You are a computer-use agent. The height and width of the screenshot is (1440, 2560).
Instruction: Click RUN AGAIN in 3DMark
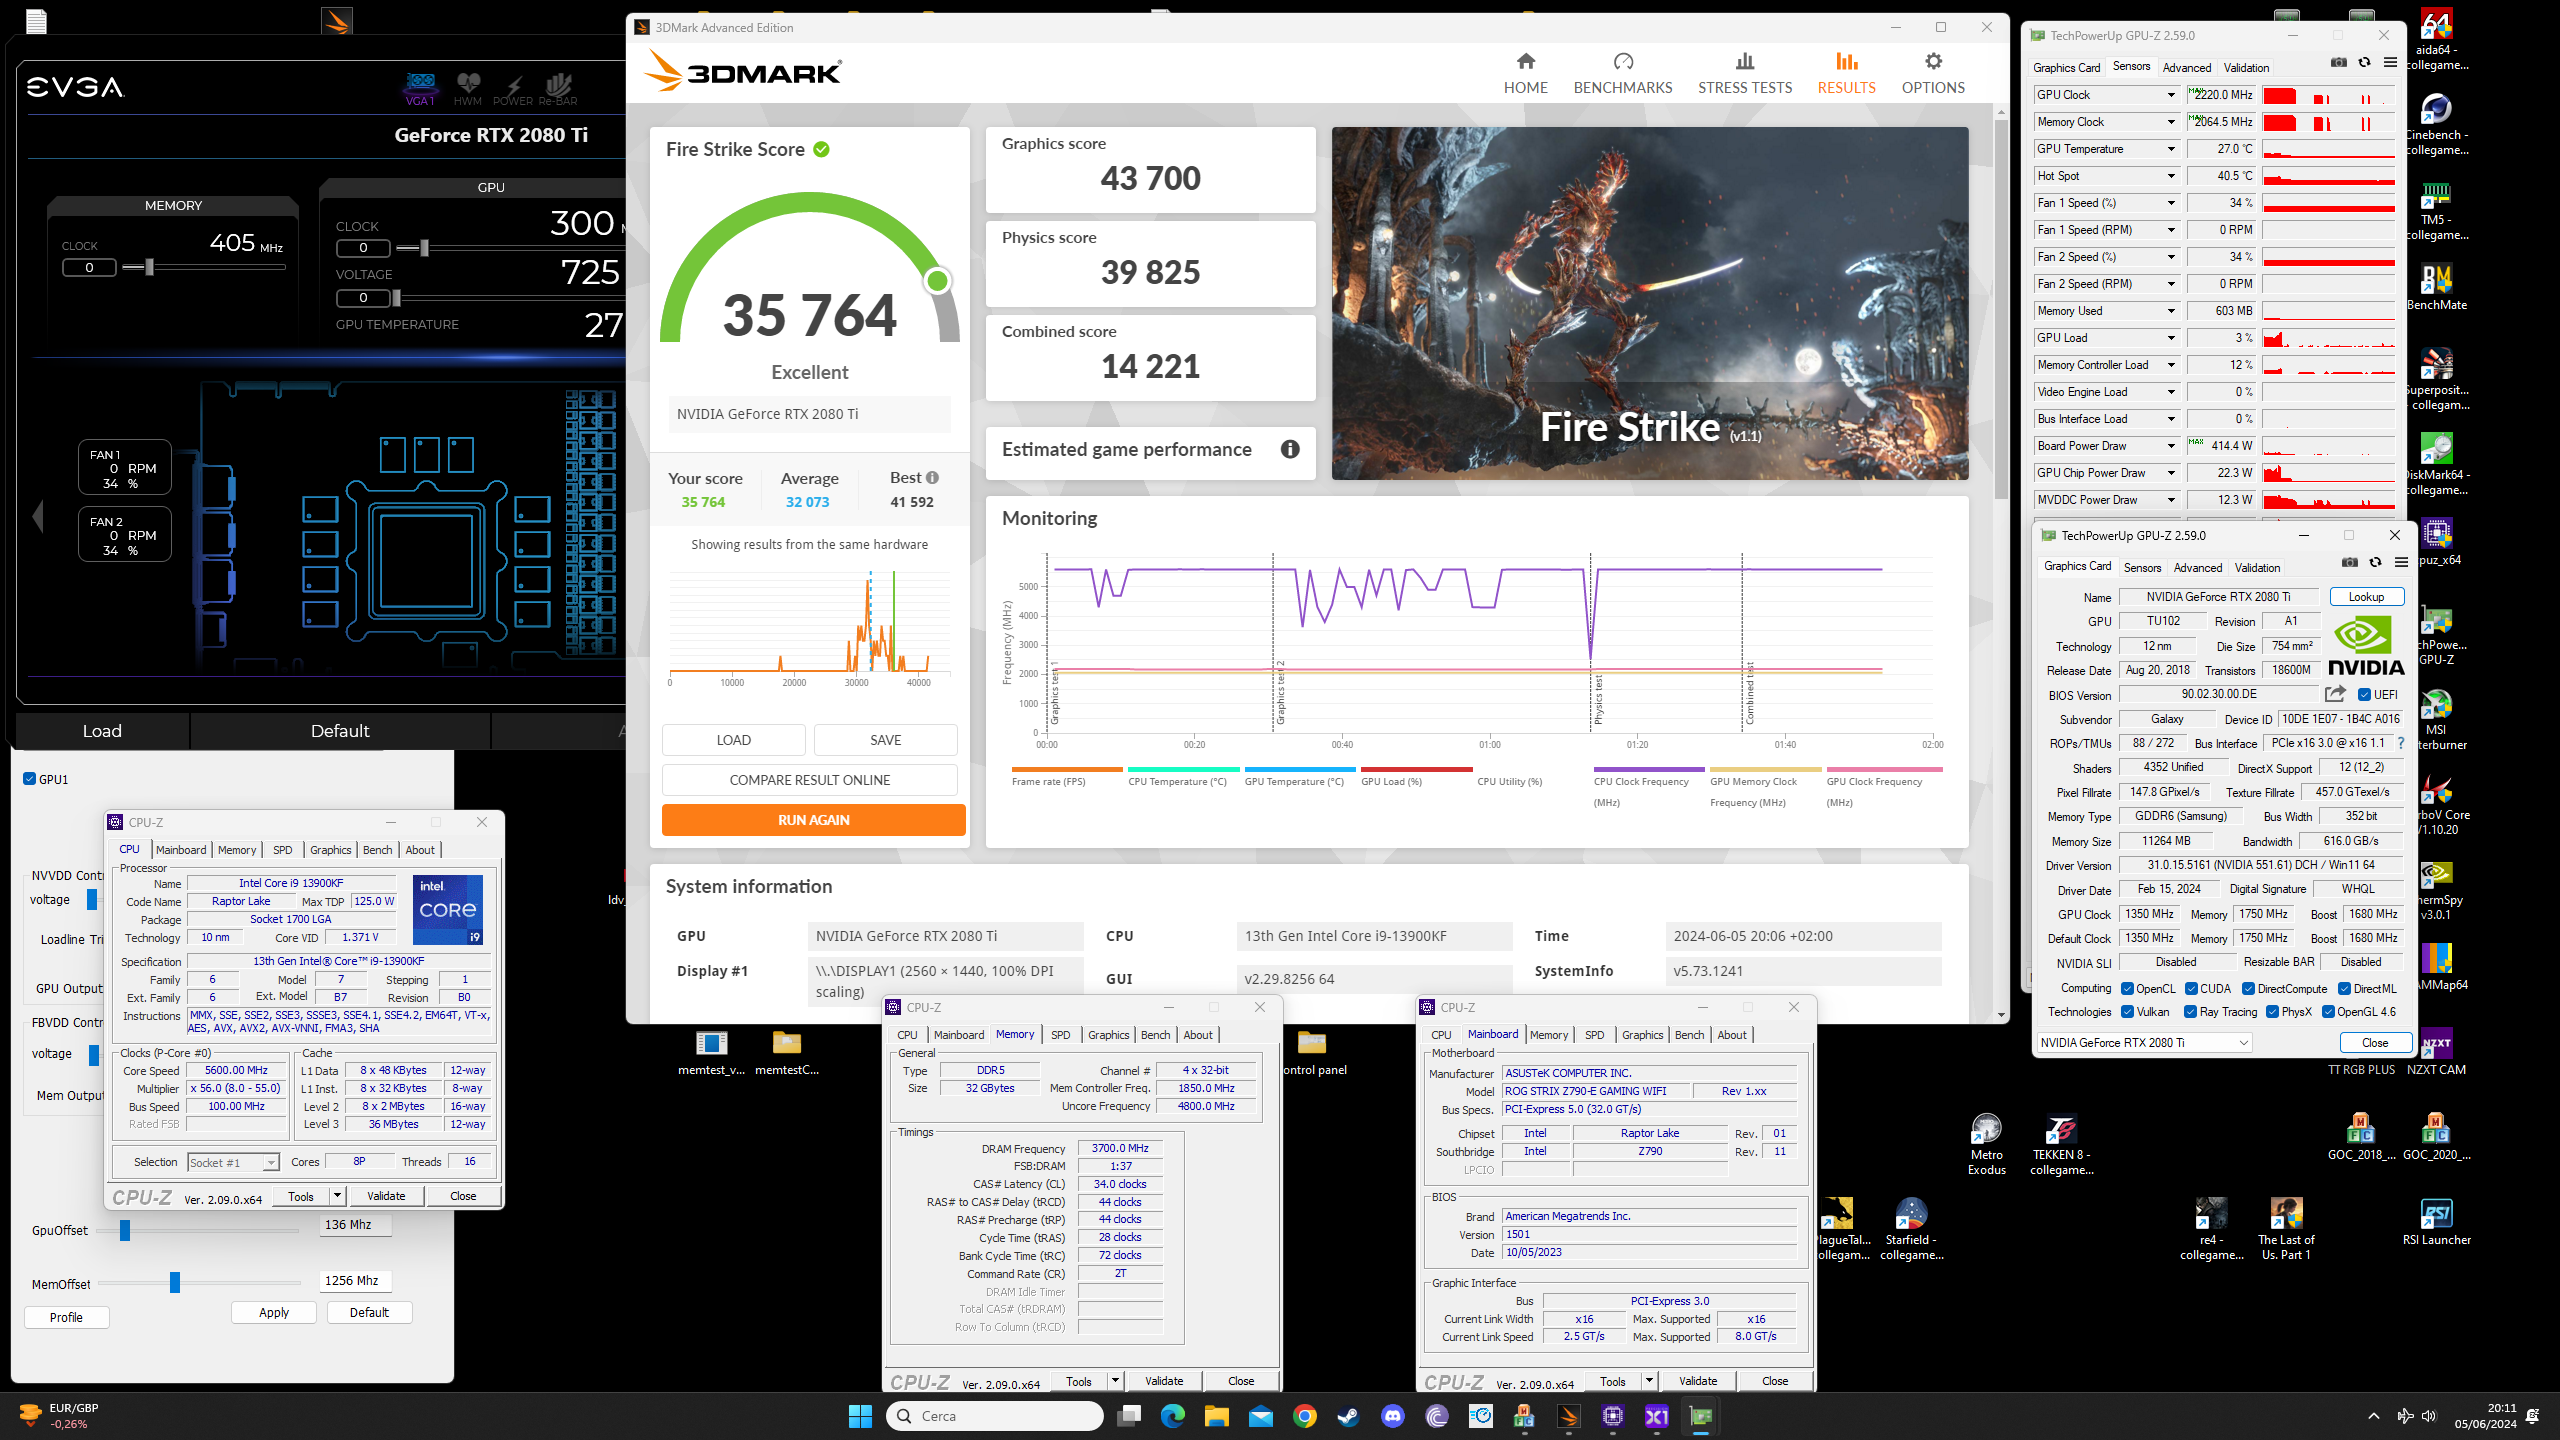[813, 820]
